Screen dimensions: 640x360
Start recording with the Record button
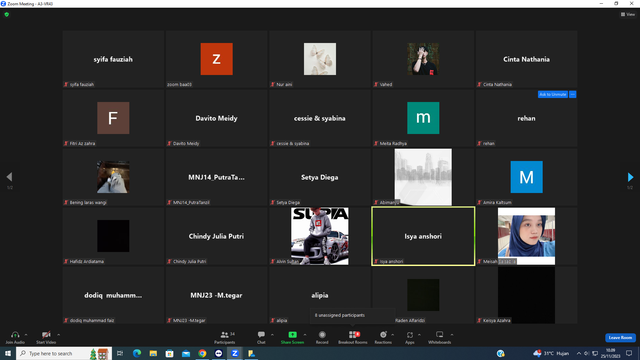[x=322, y=337]
